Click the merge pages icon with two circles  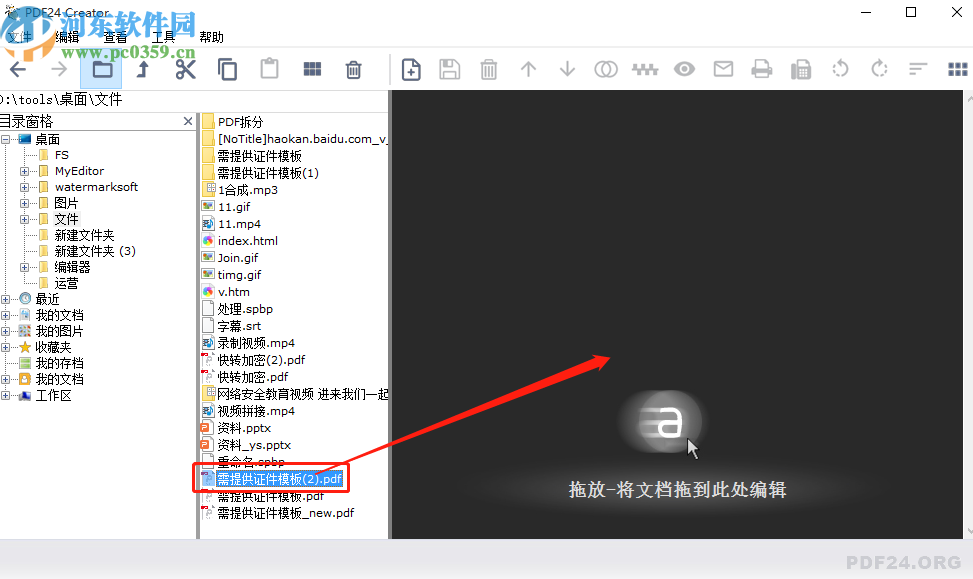coord(606,69)
